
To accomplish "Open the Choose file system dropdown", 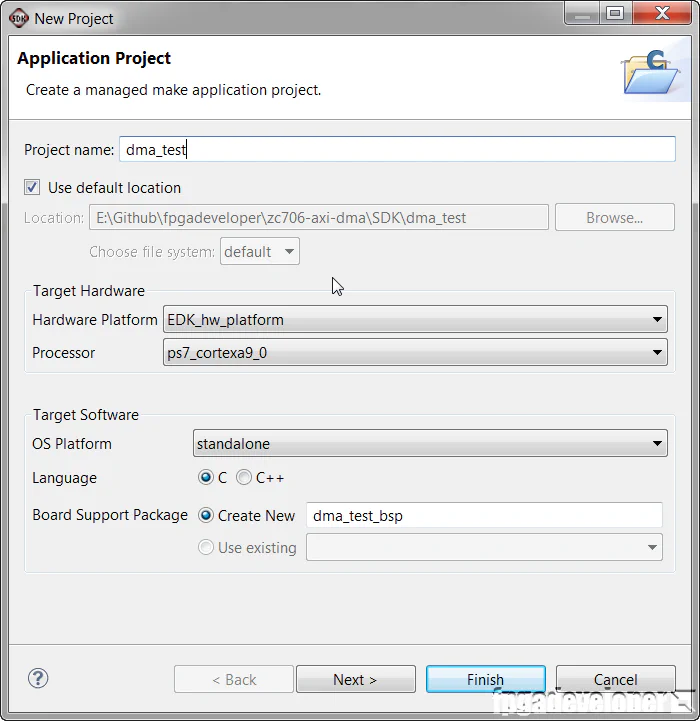I will [259, 252].
